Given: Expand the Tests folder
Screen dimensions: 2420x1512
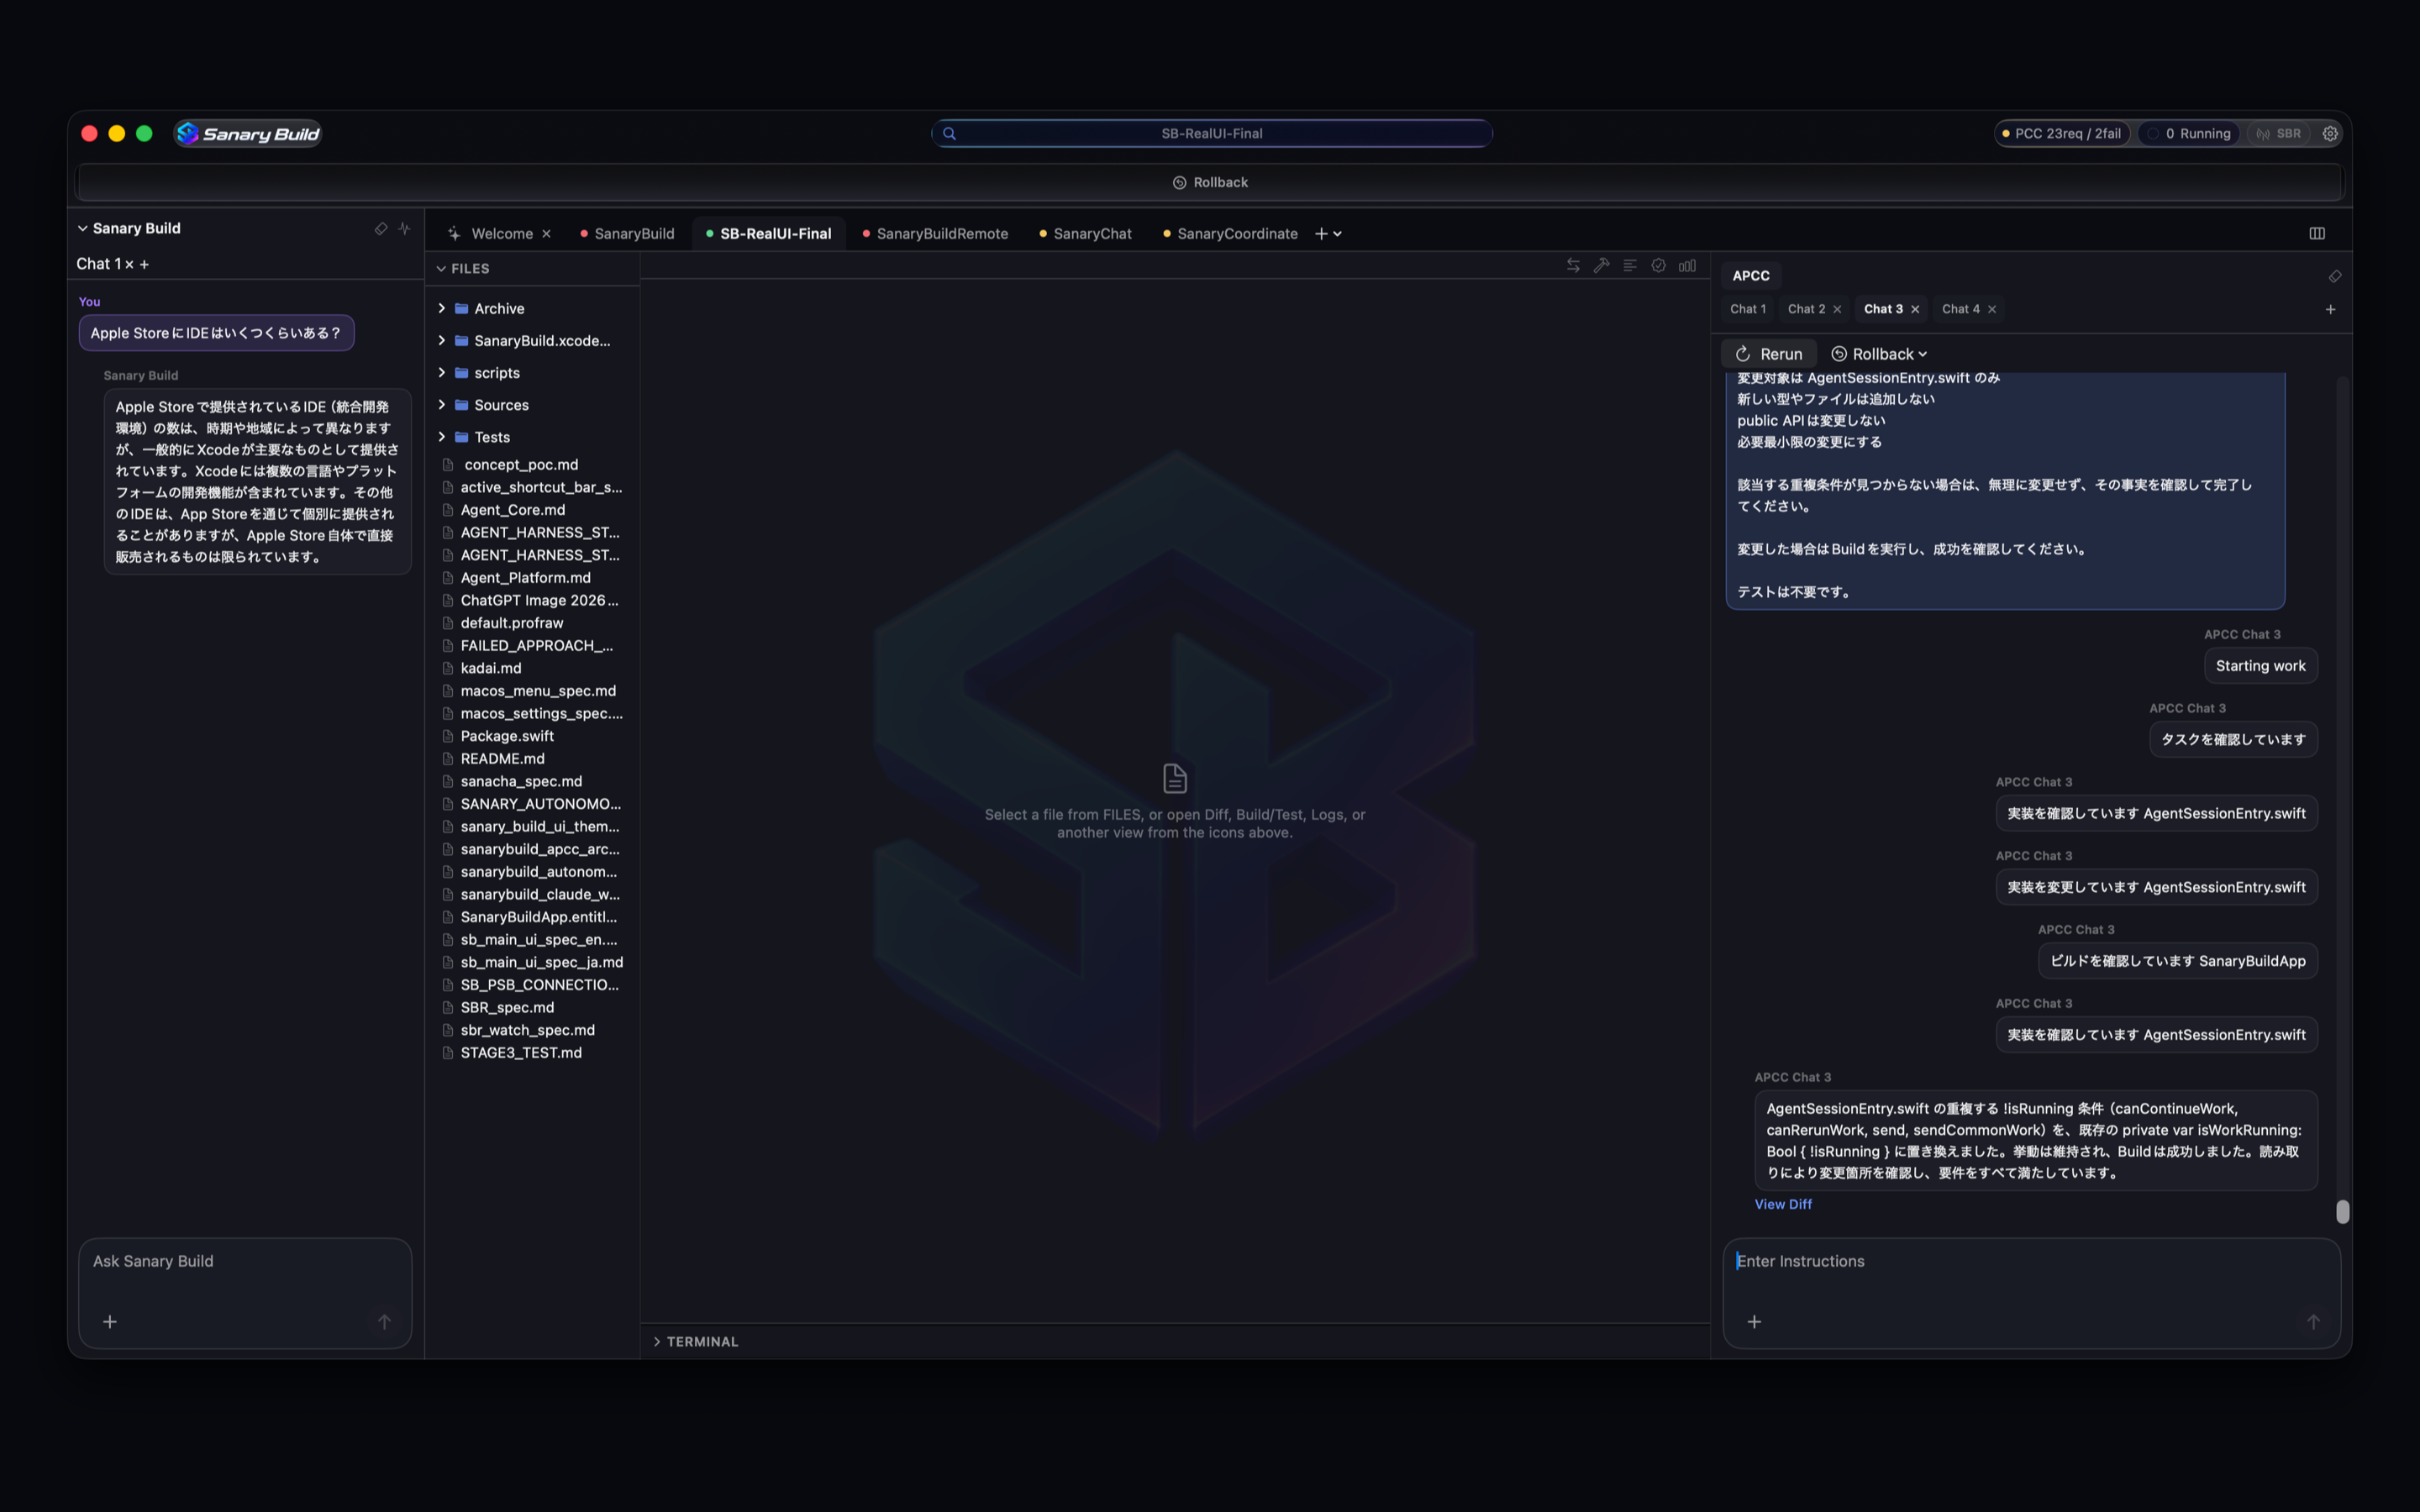Looking at the screenshot, I should [441, 436].
